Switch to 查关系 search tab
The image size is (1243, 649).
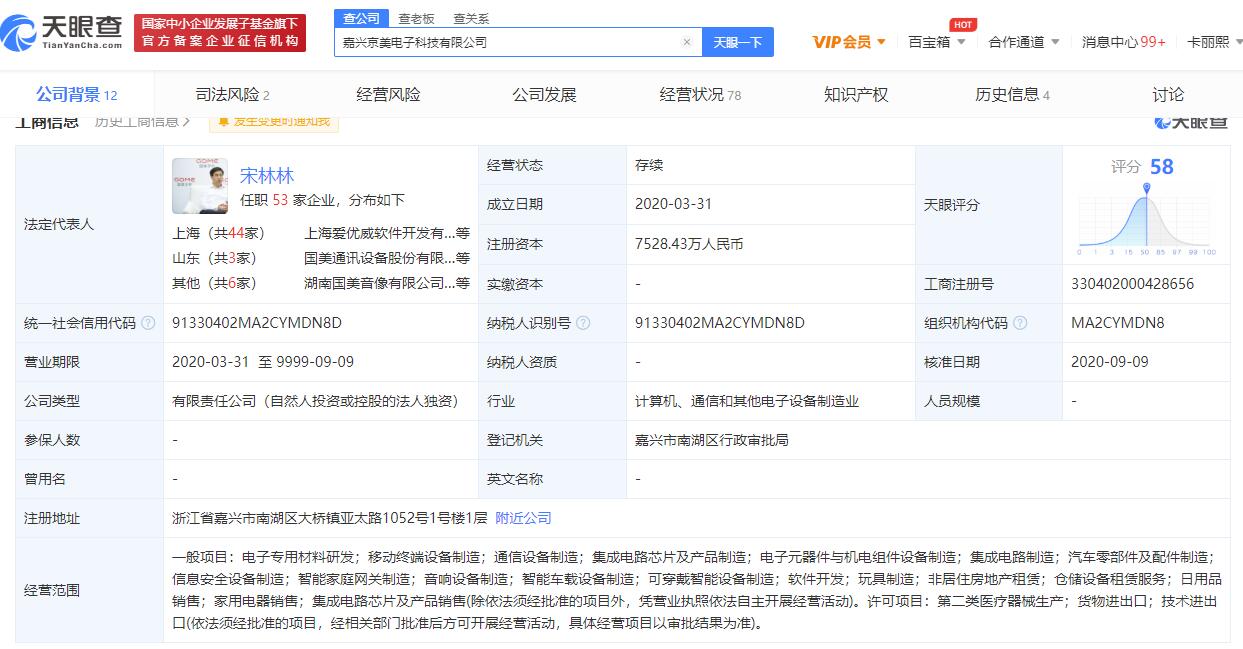[471, 18]
